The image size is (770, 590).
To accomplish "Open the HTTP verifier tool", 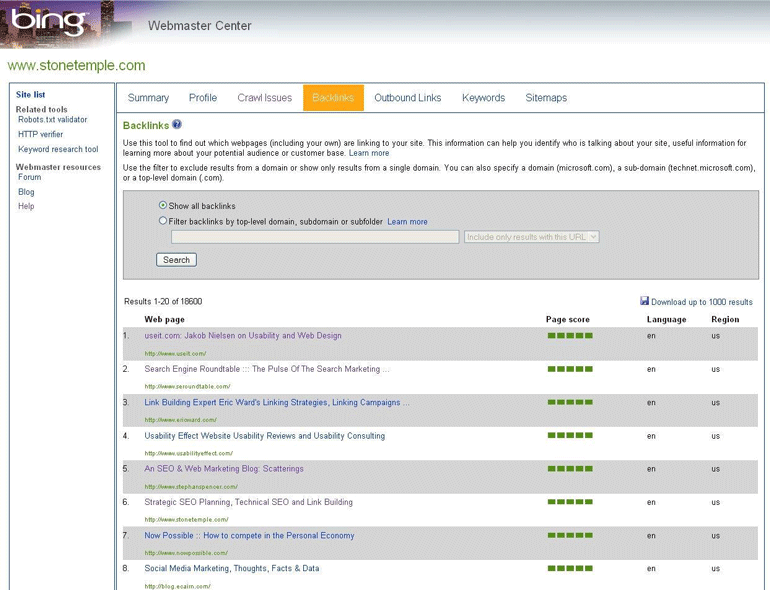I will (41, 134).
